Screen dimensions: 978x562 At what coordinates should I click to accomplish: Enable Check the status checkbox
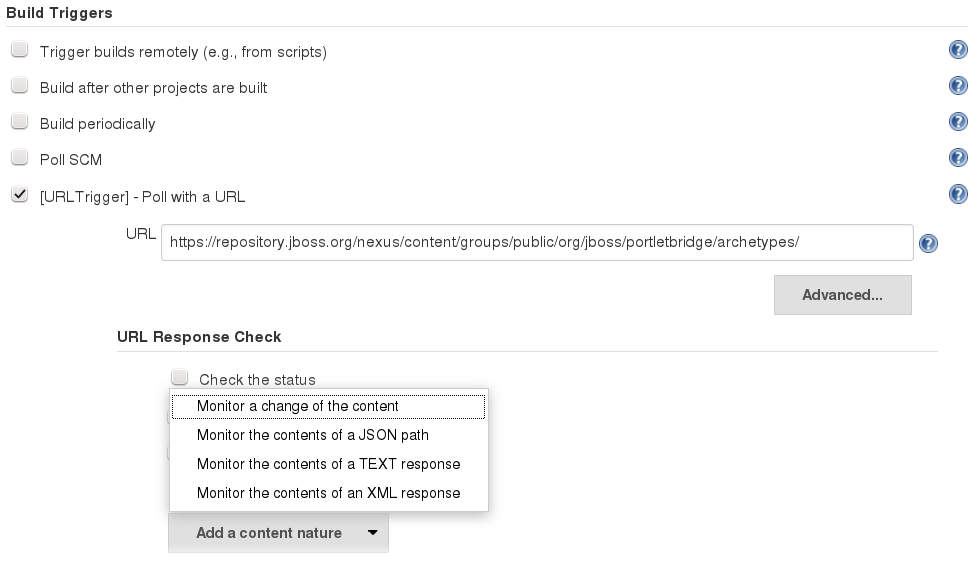pos(180,378)
